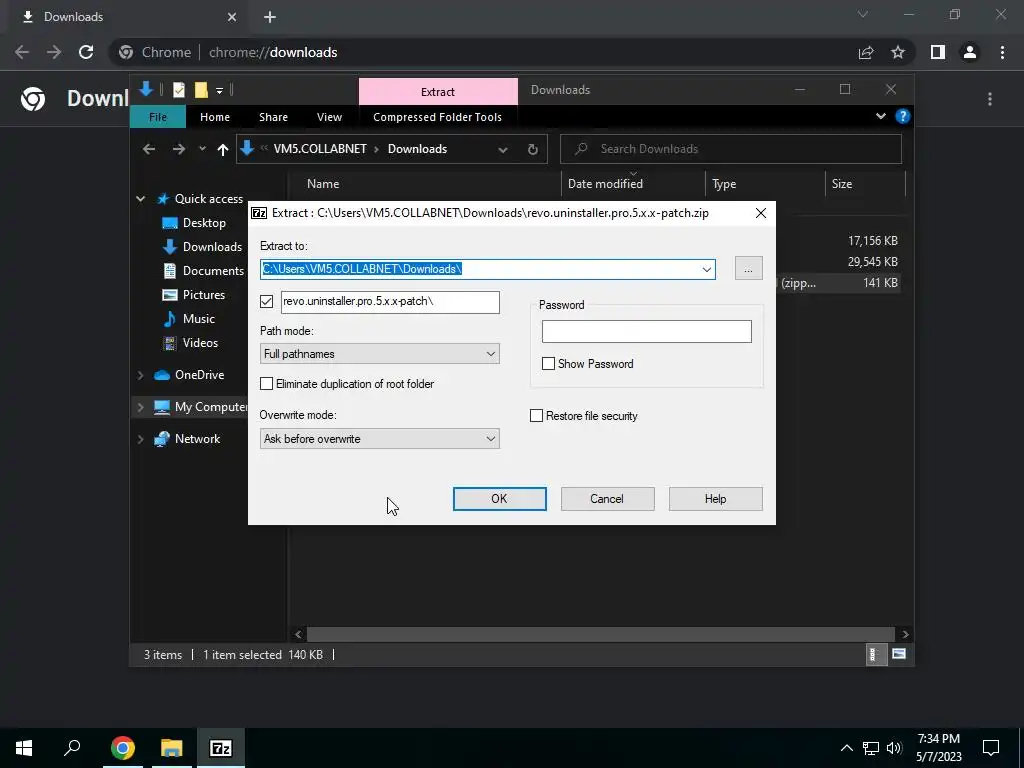Open File Explorer from the taskbar
Viewport: 1024px width, 768px height.
172,748
